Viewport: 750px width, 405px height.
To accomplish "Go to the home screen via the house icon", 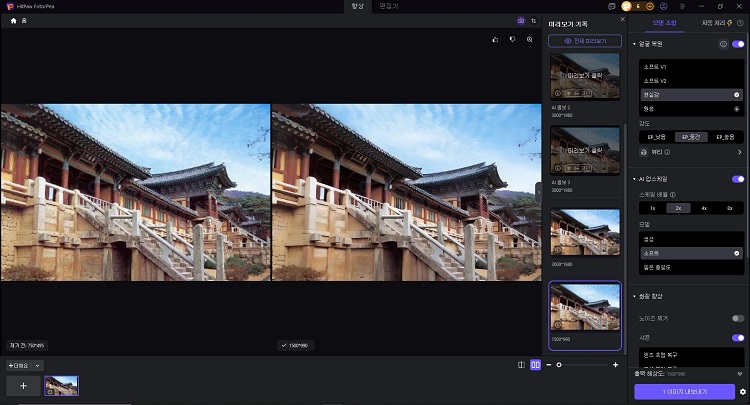I will (x=13, y=21).
